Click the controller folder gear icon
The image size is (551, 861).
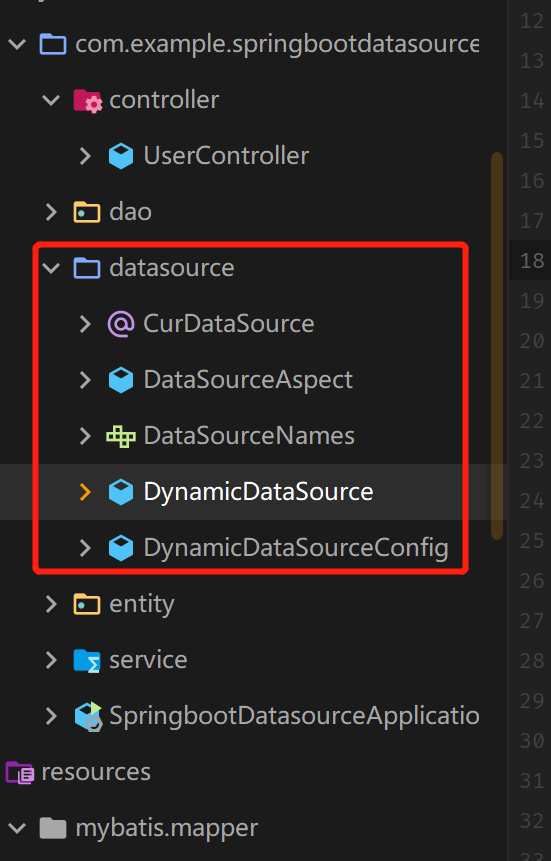[87, 100]
